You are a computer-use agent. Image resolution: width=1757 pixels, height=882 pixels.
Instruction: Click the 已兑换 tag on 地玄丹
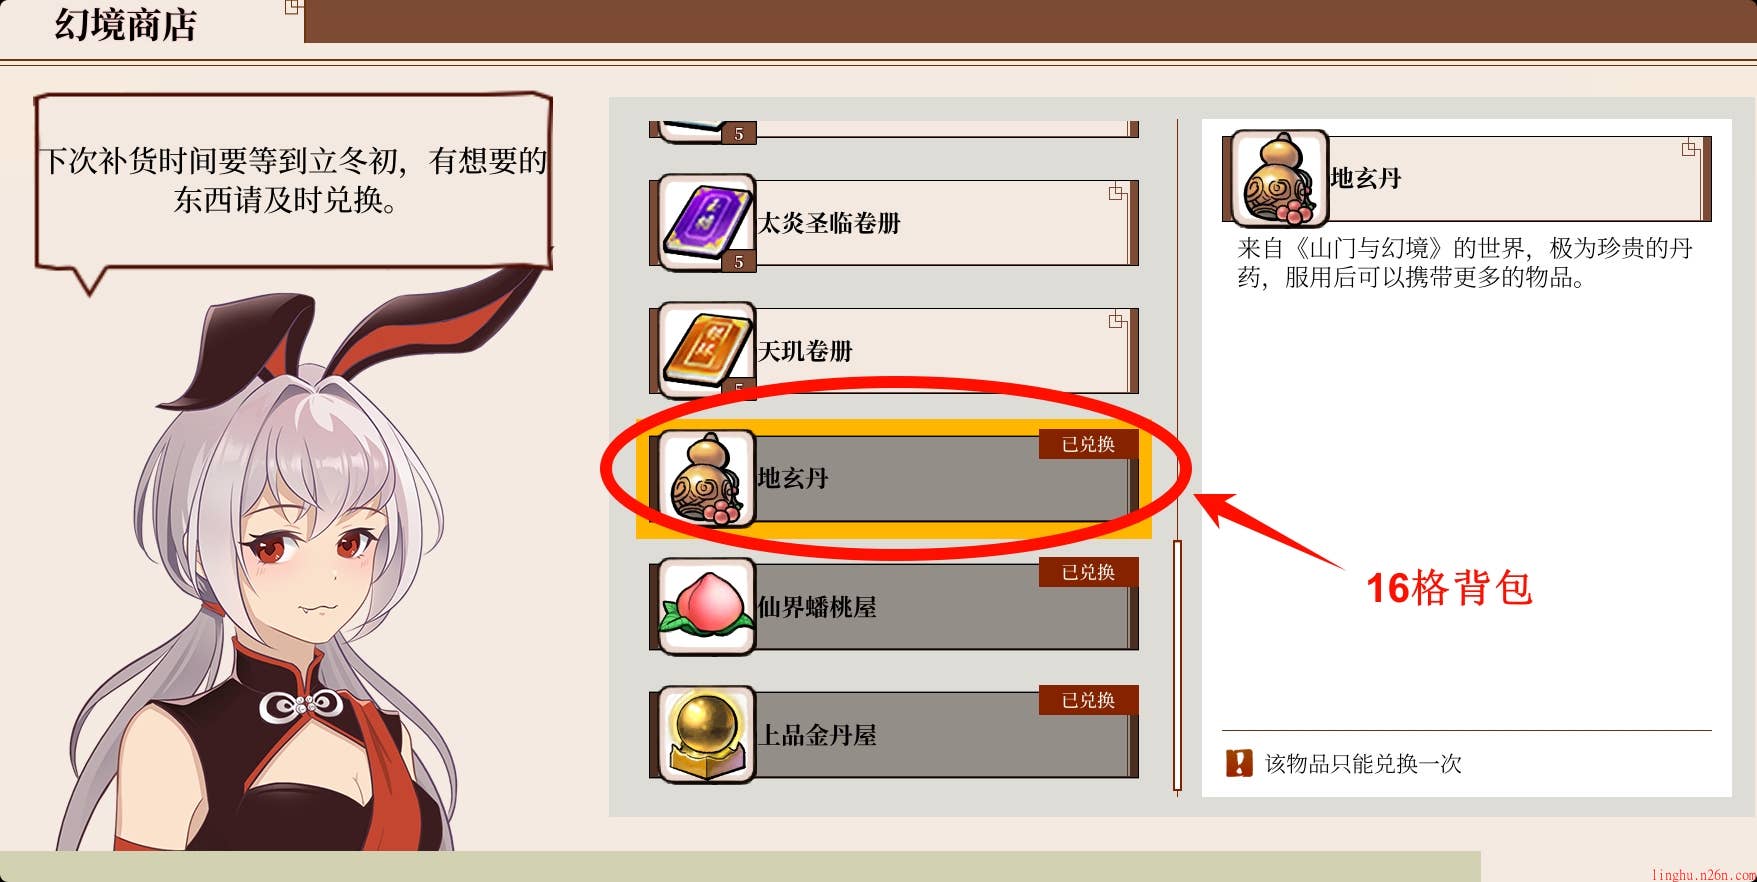(1088, 444)
